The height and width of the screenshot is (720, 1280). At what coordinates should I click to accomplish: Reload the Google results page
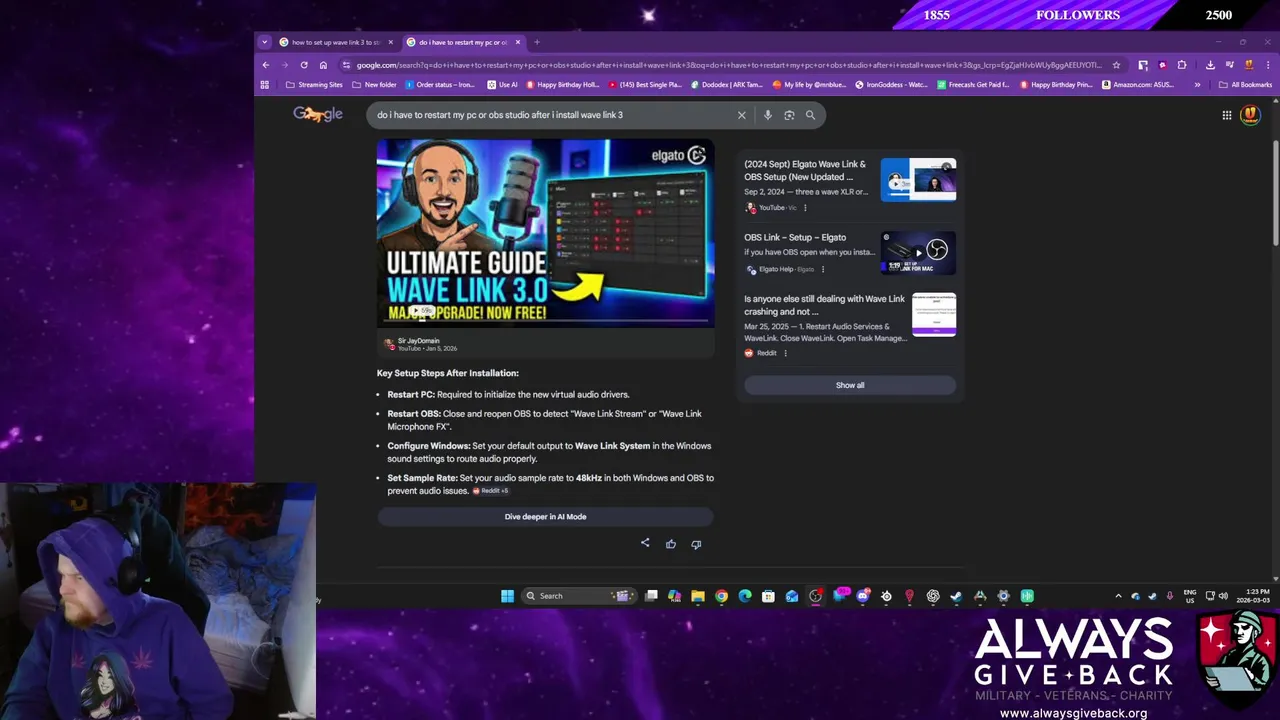point(304,65)
